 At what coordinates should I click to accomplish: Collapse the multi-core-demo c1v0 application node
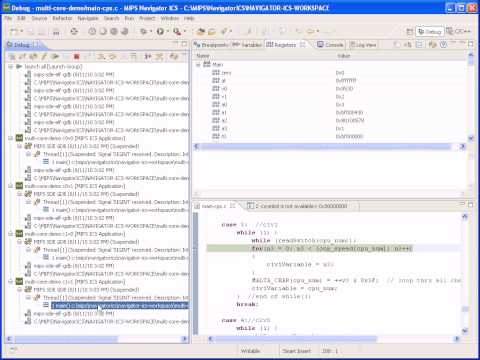click(x=10, y=234)
